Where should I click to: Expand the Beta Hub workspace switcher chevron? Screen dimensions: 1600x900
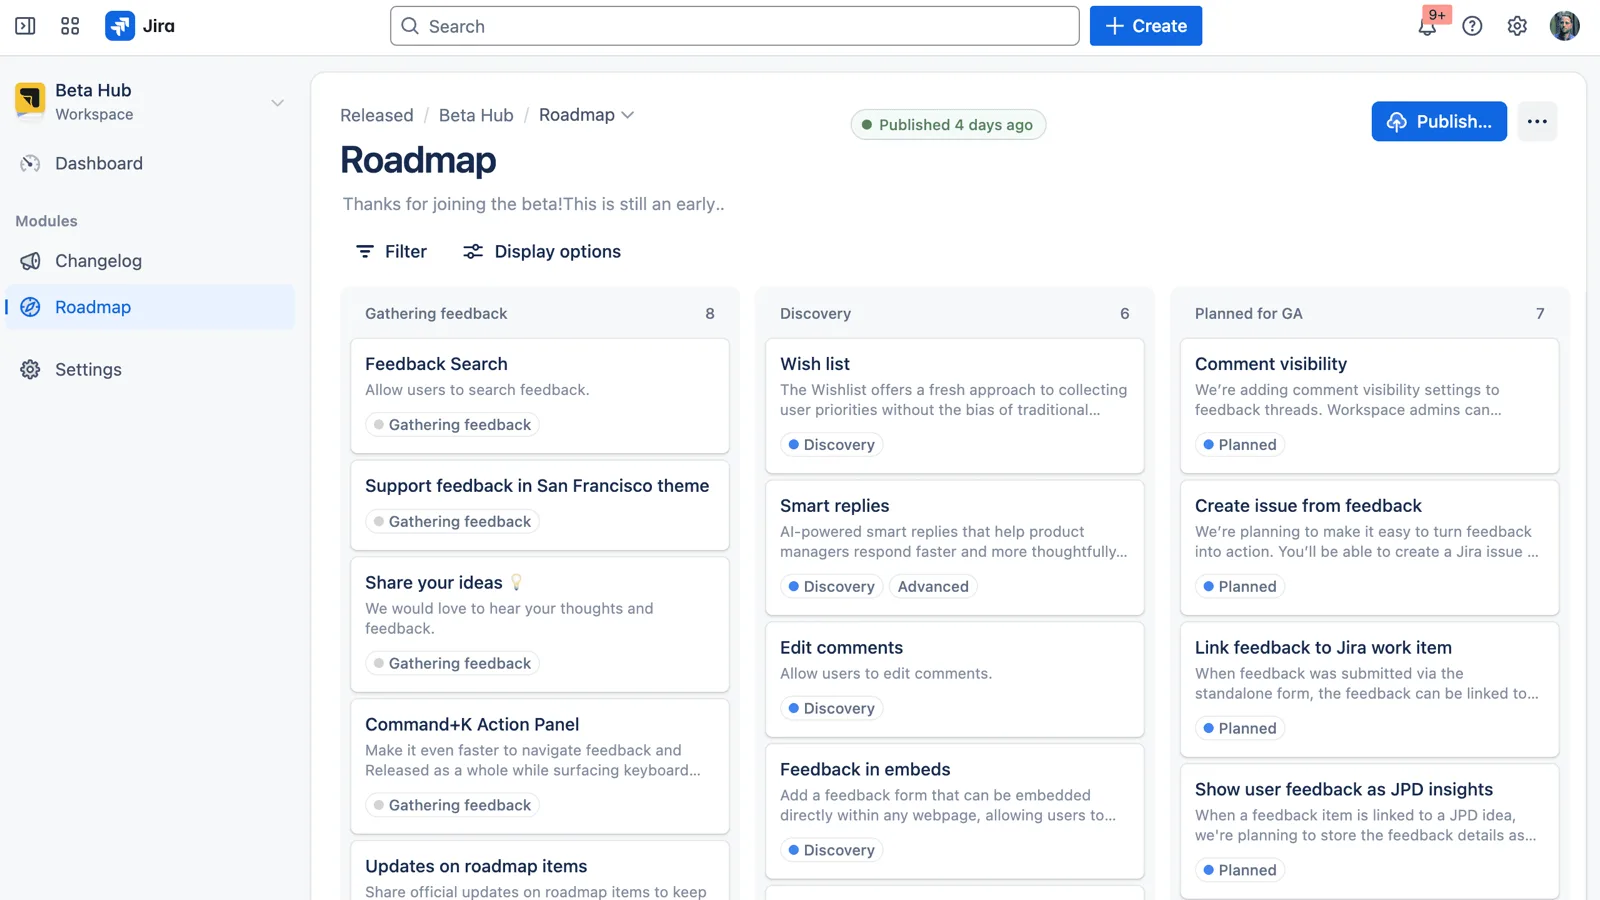click(x=277, y=102)
